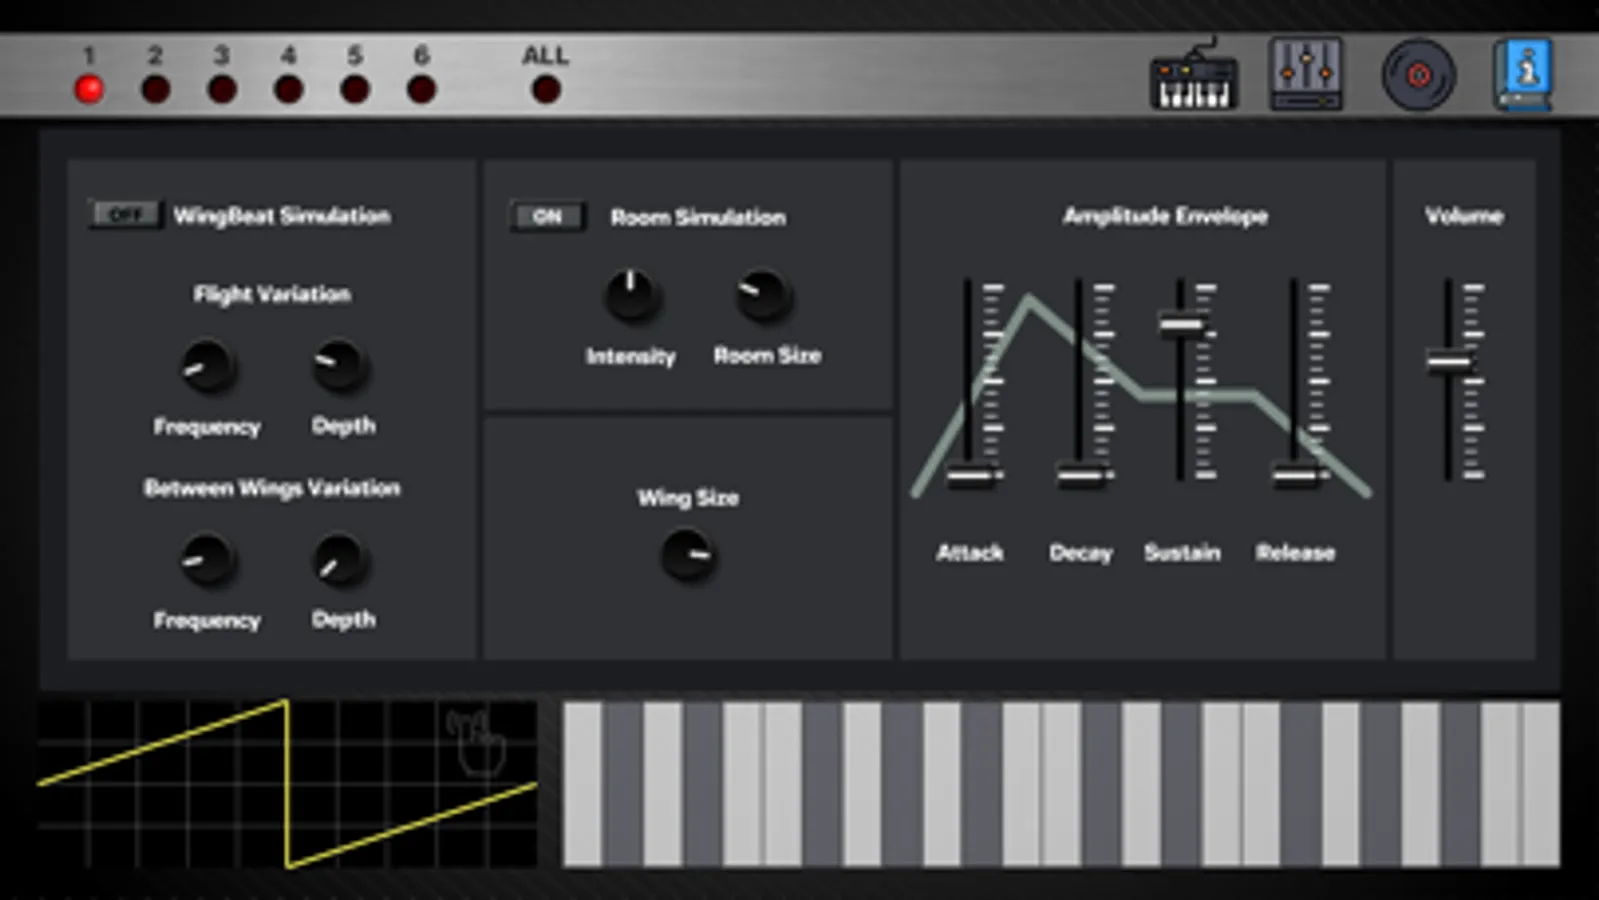Toggle WingBeat Simulation OFF switch

125,215
